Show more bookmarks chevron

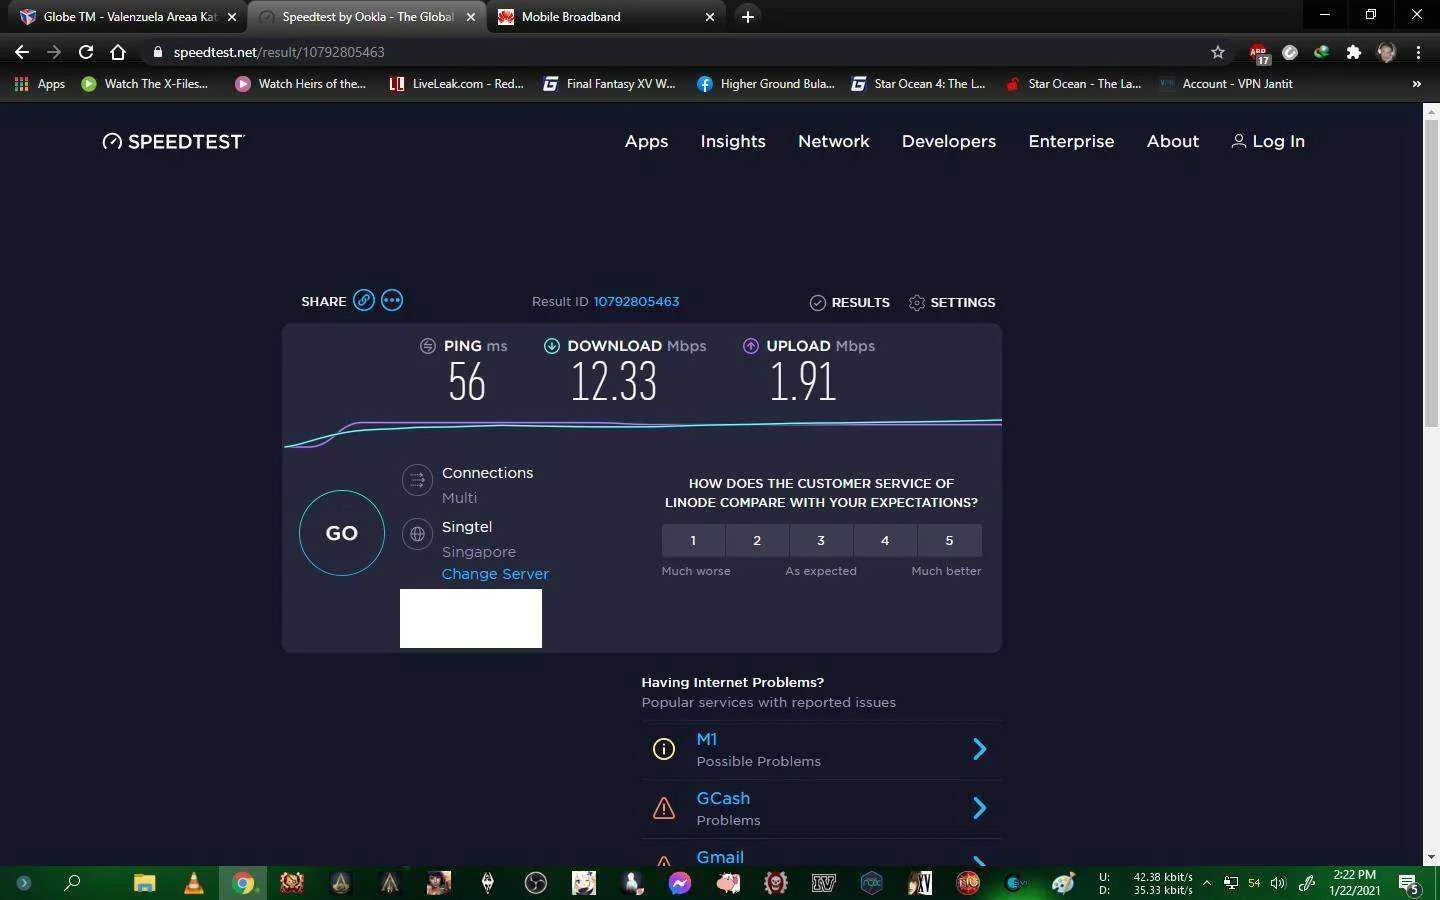click(1416, 84)
